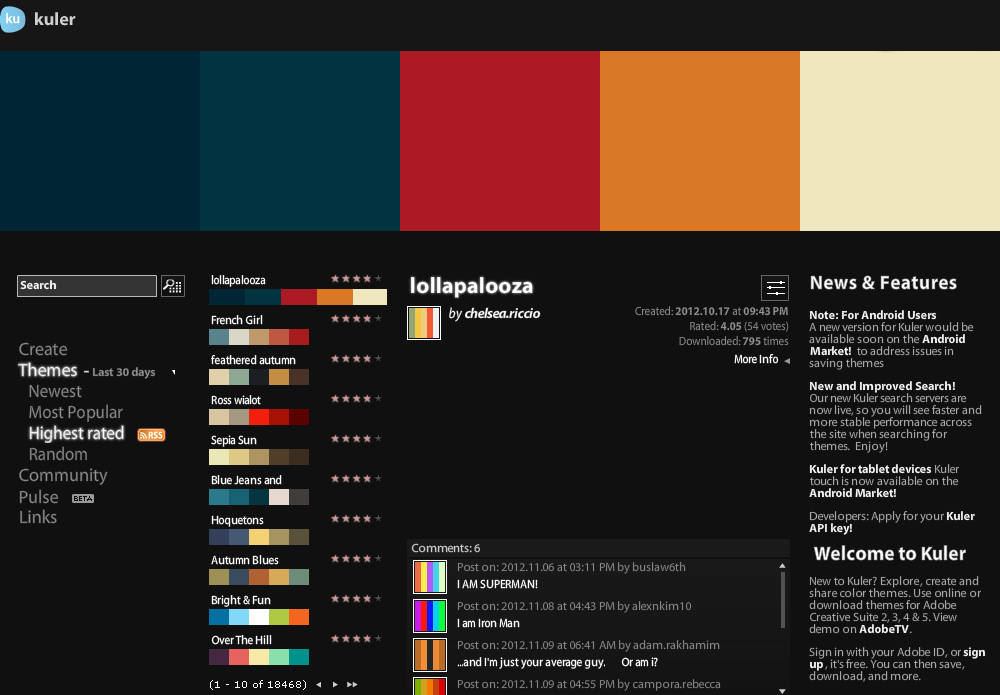Screen dimensions: 1000x695
Task: Click the I AM SUPERMAN! comment
Action: pyautogui.click(x=497, y=584)
